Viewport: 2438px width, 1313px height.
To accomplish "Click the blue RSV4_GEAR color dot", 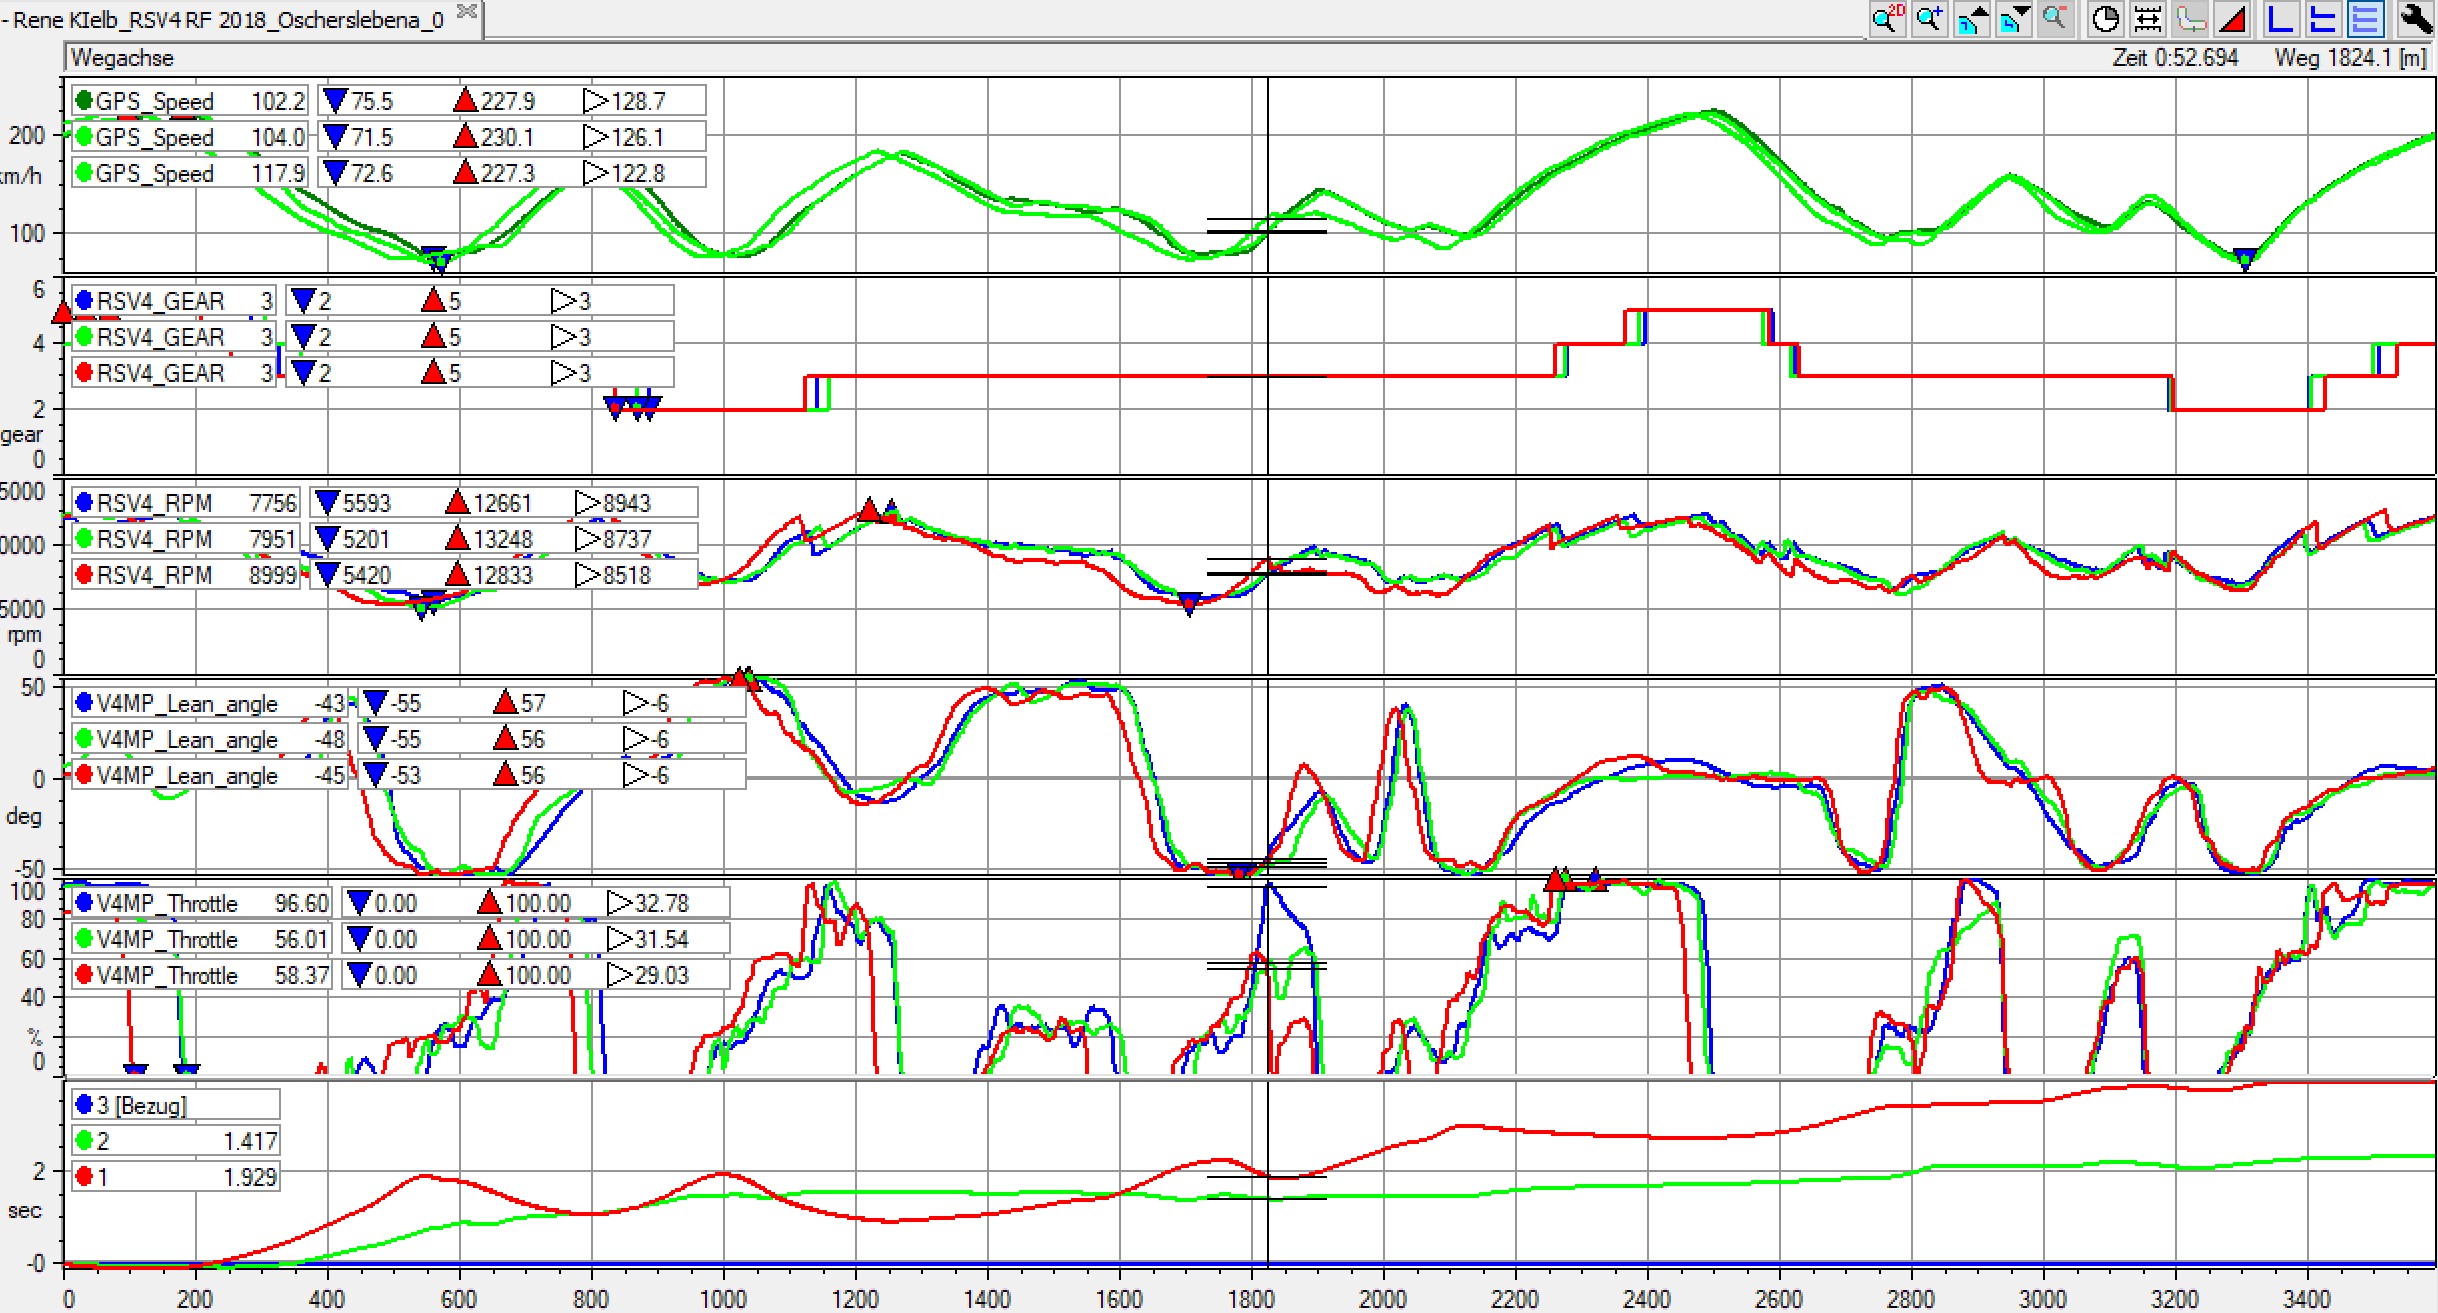I will pyautogui.click(x=84, y=300).
